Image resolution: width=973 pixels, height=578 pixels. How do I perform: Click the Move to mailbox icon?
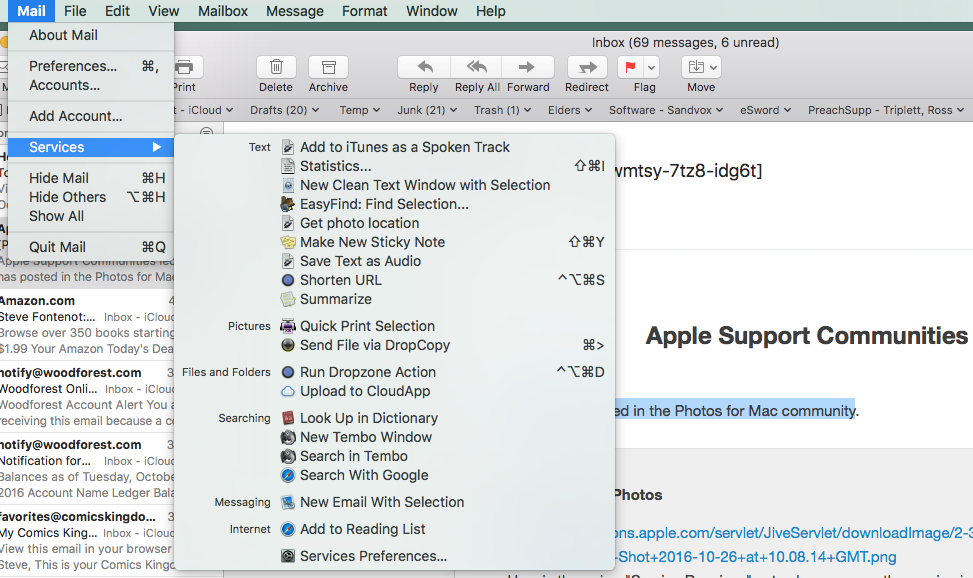[x=696, y=67]
